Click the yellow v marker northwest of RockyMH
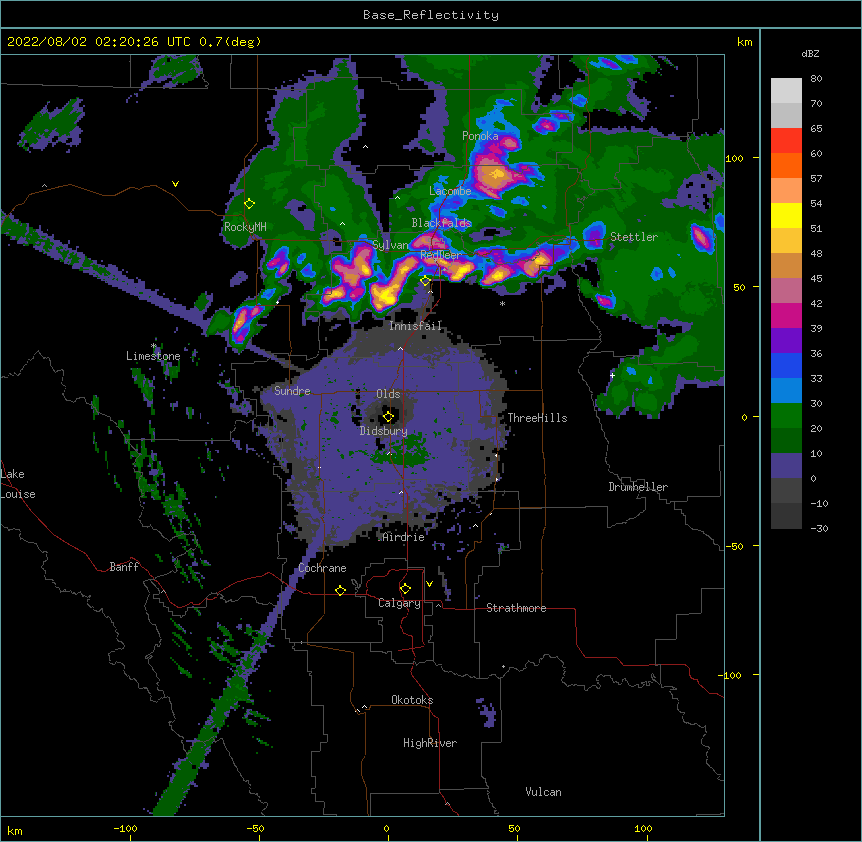862x842 pixels. tap(175, 184)
